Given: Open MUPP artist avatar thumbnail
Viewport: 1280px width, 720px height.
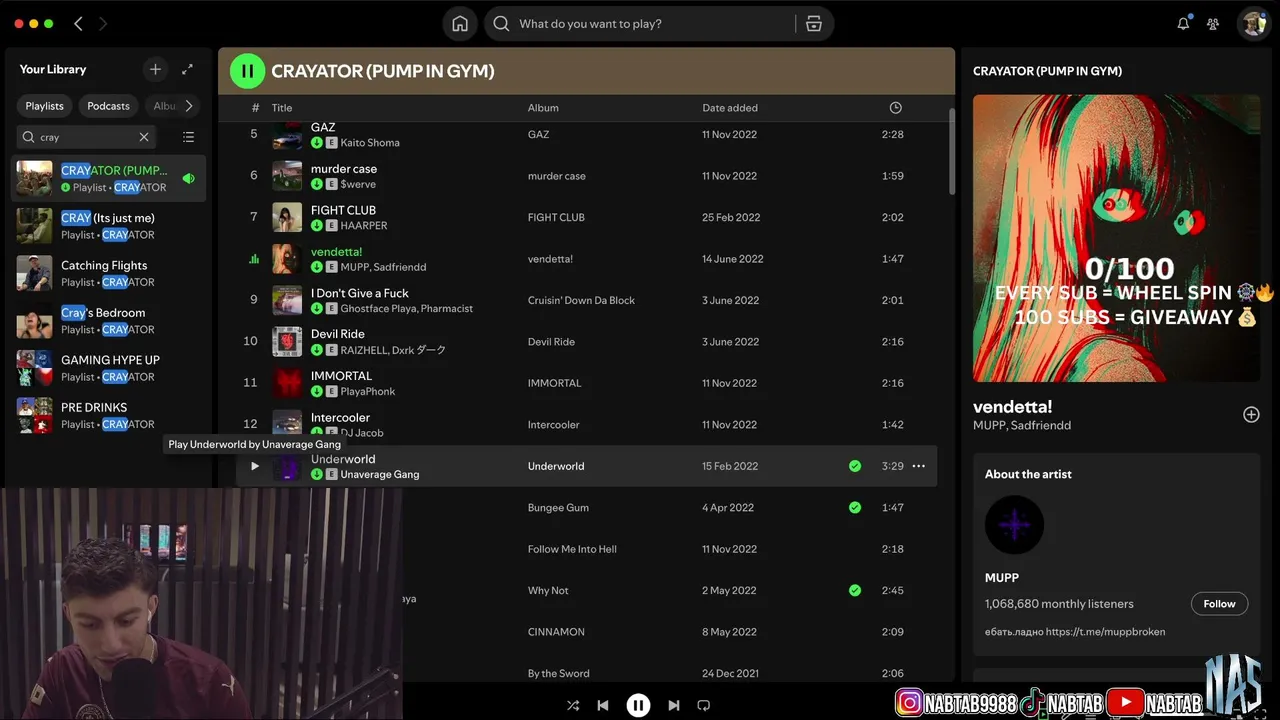Looking at the screenshot, I should click(1014, 525).
